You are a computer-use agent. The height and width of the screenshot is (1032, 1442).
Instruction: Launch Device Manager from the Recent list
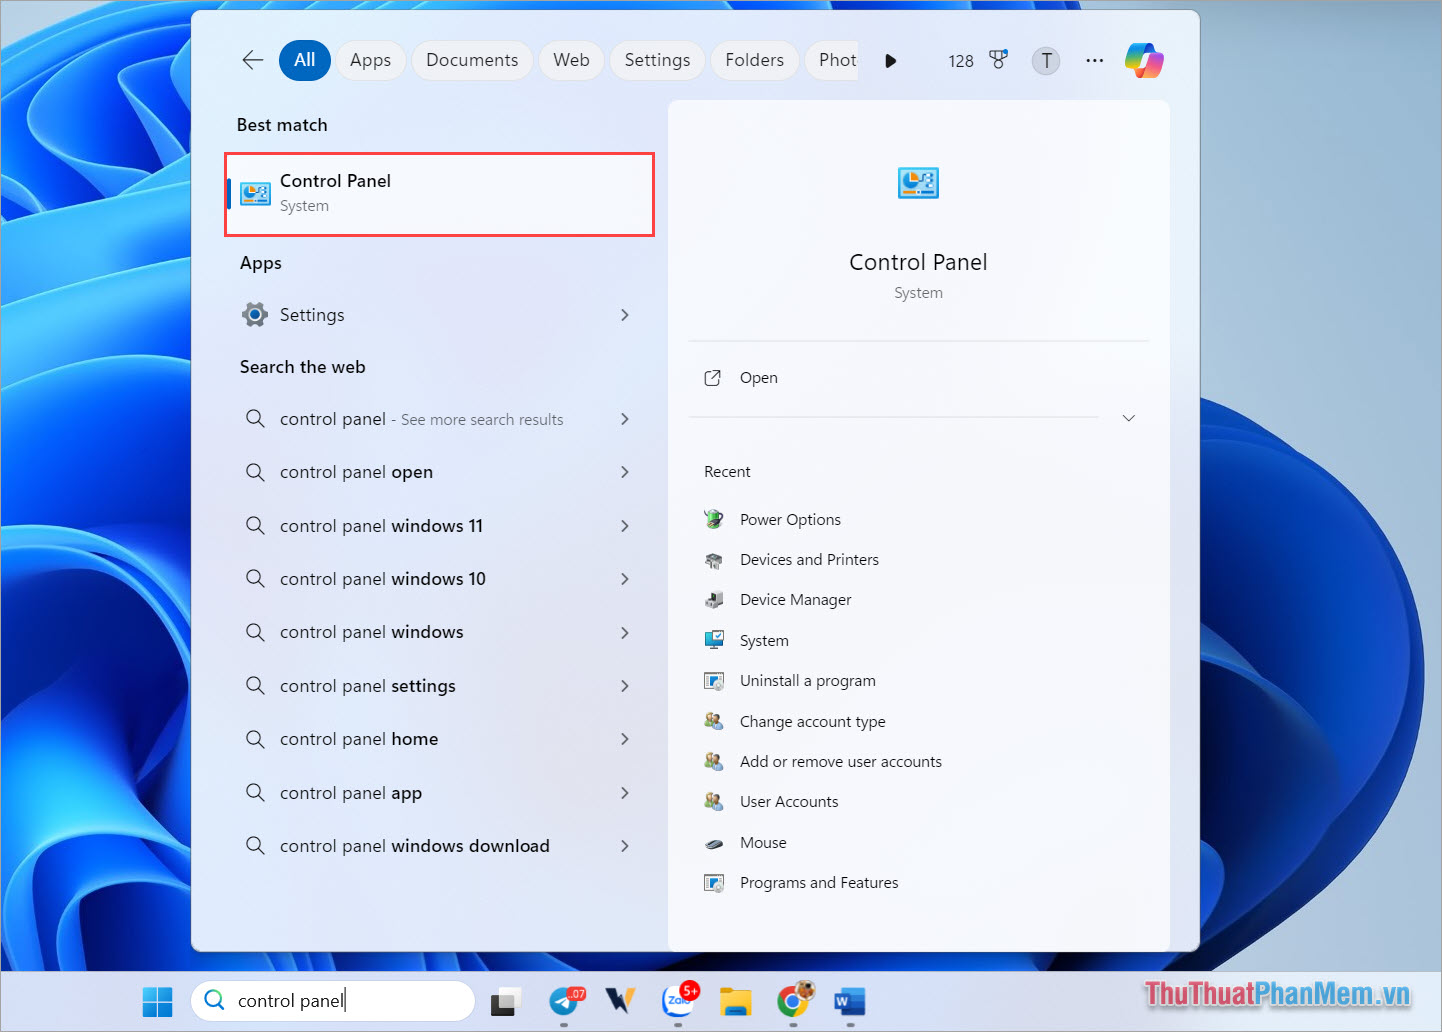coord(795,599)
